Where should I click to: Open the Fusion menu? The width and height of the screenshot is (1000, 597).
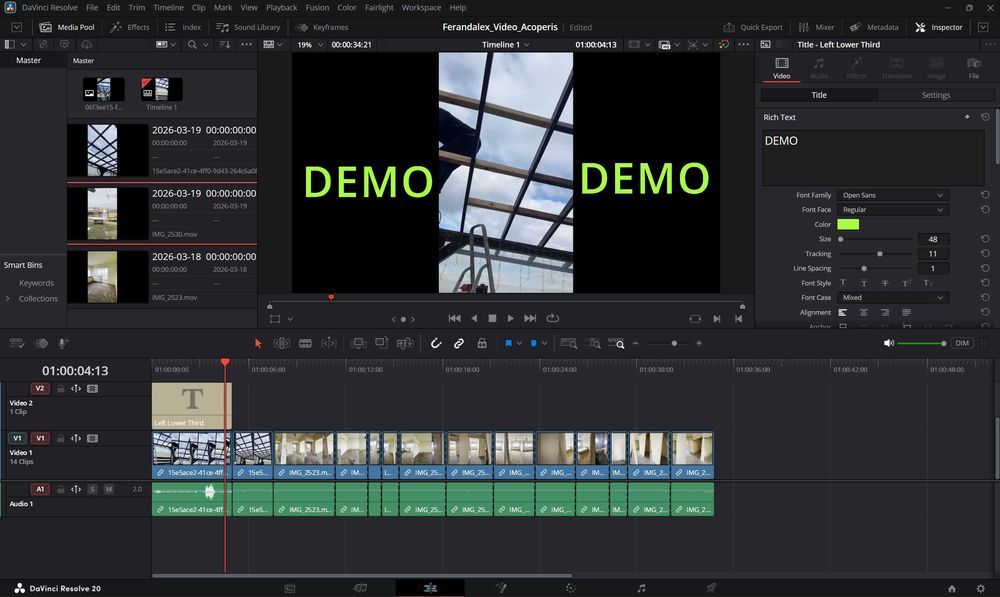(x=317, y=8)
